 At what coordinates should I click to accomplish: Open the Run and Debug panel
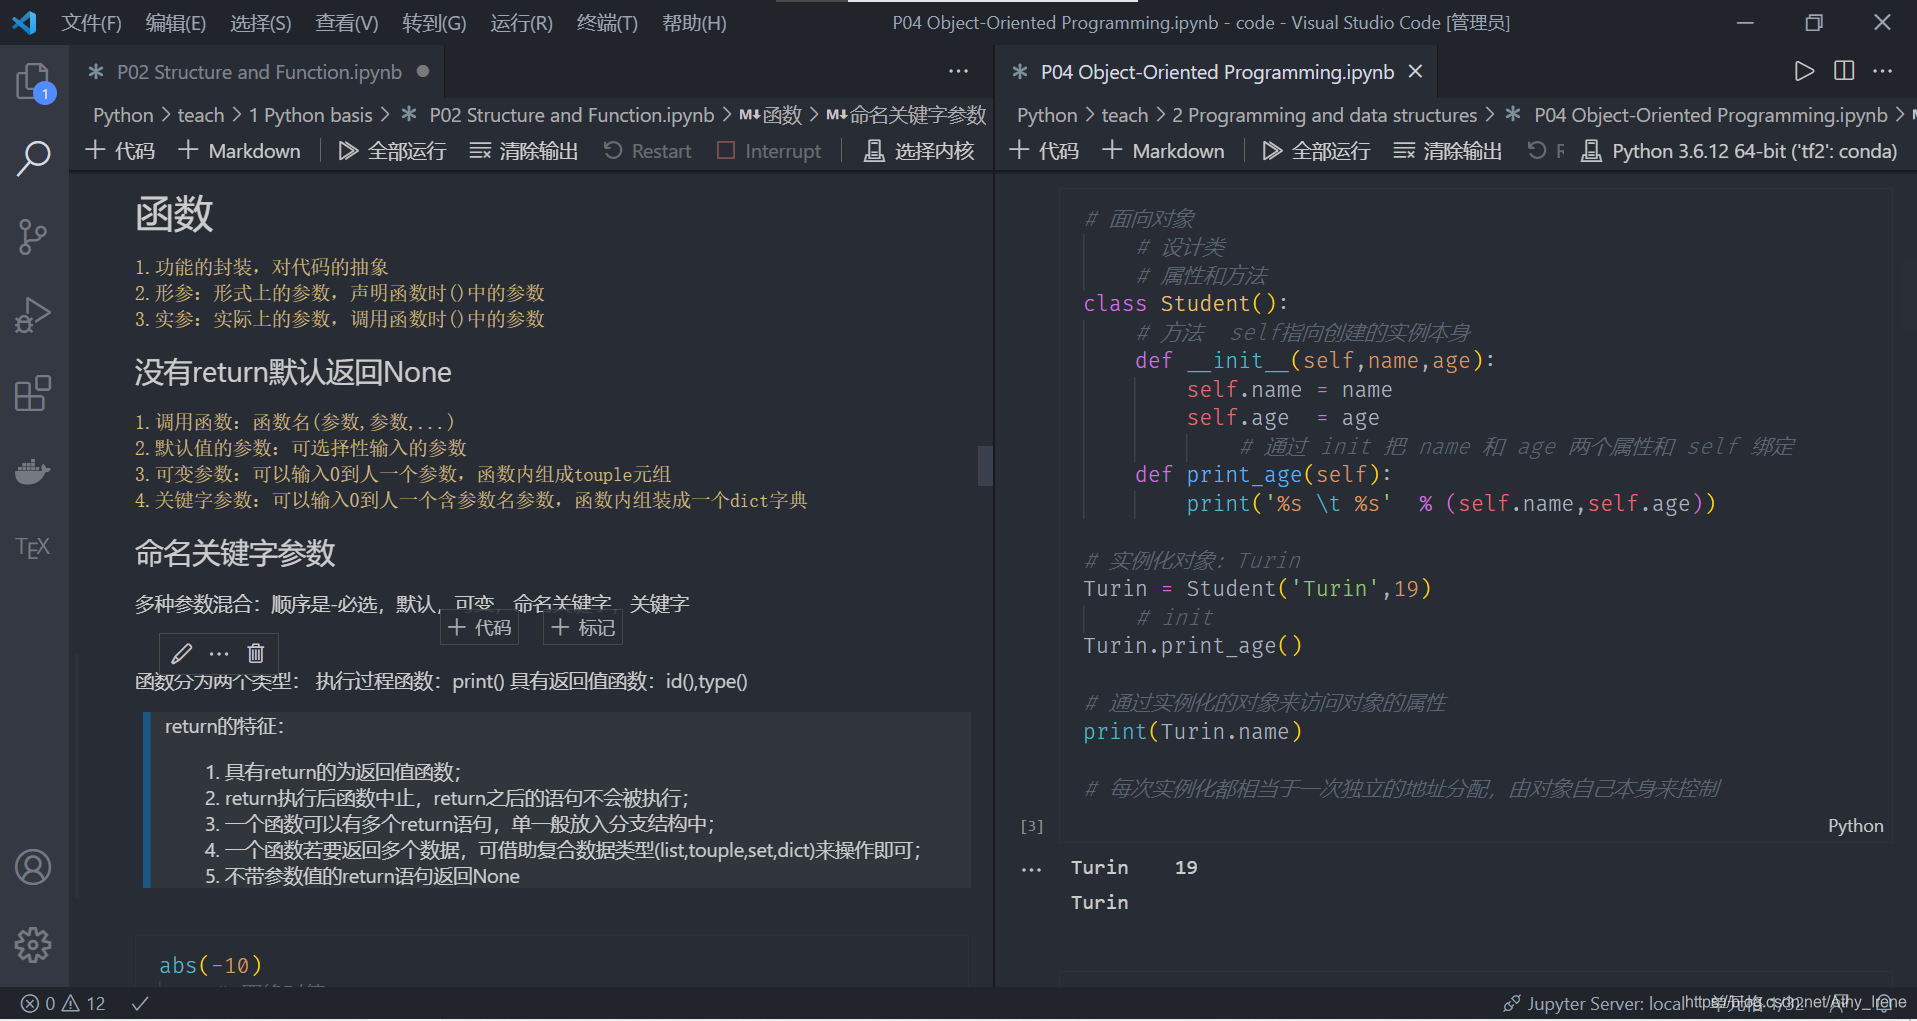[35, 315]
